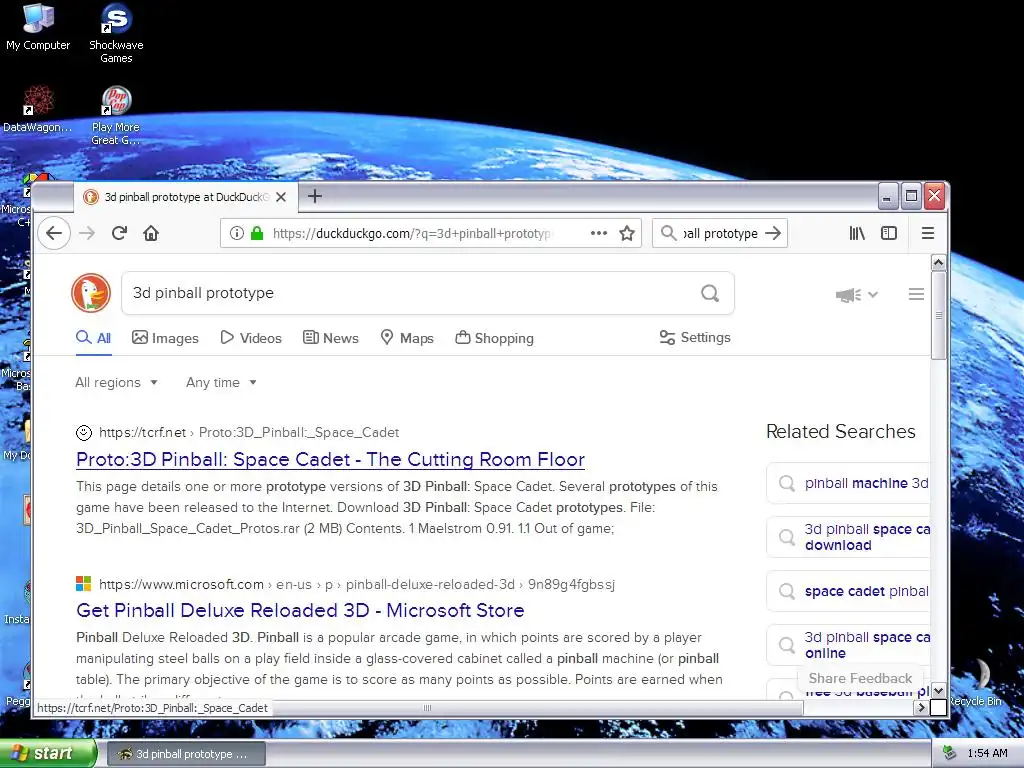Click the system tray network icon

pos(950,754)
